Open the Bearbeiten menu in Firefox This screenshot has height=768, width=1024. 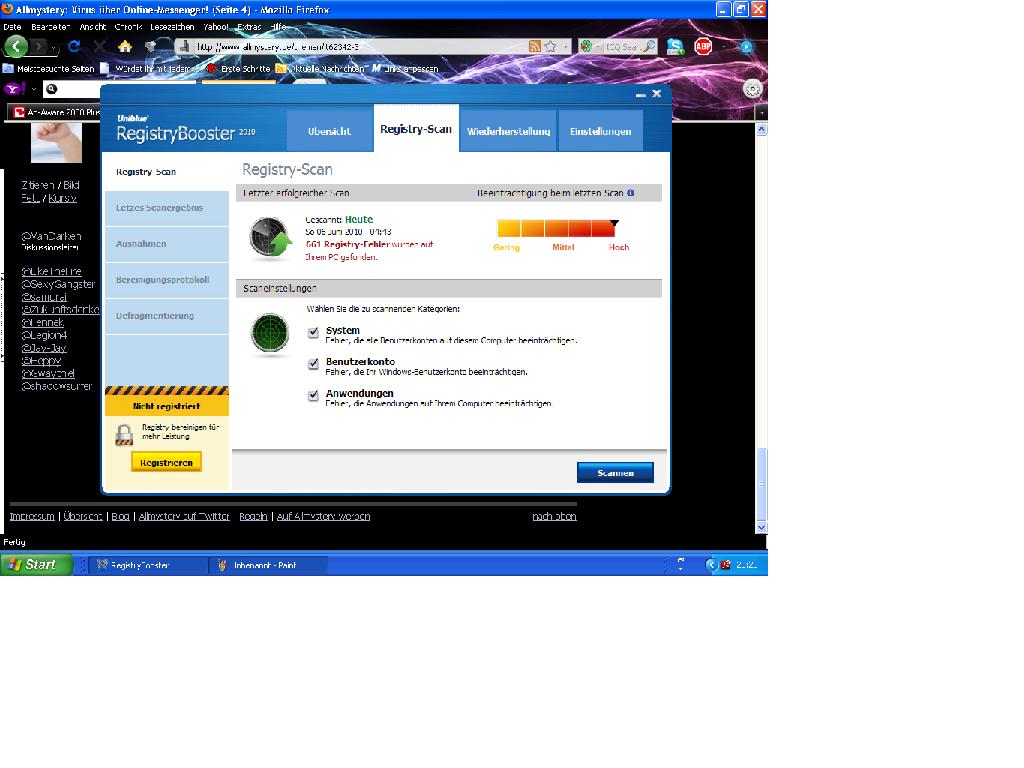(50, 27)
